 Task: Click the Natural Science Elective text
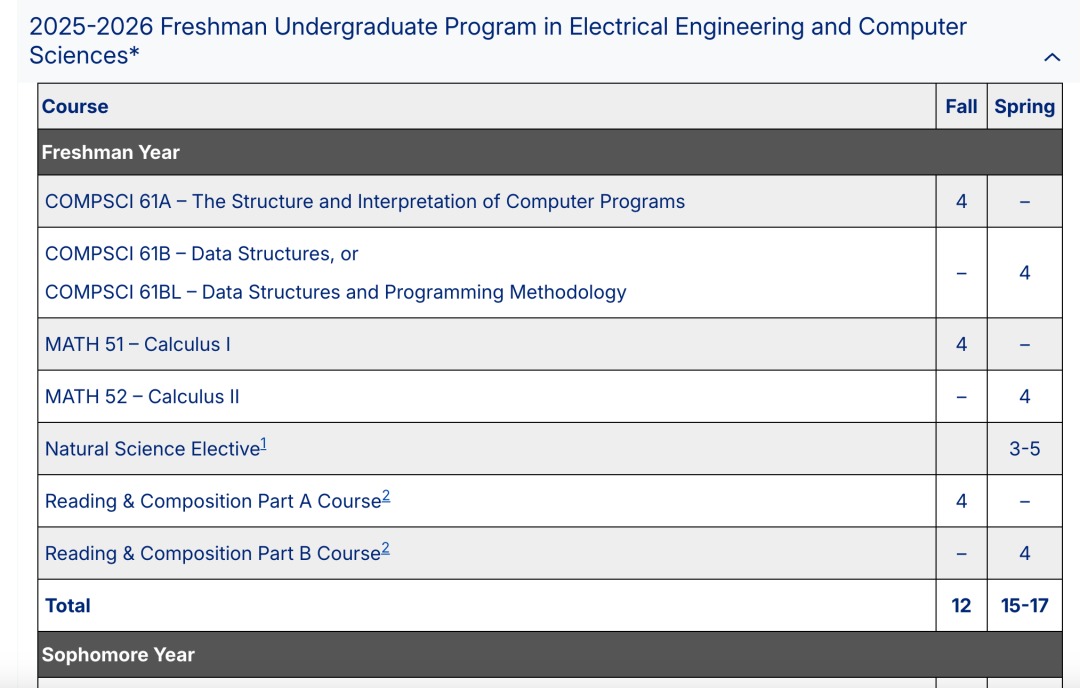151,450
